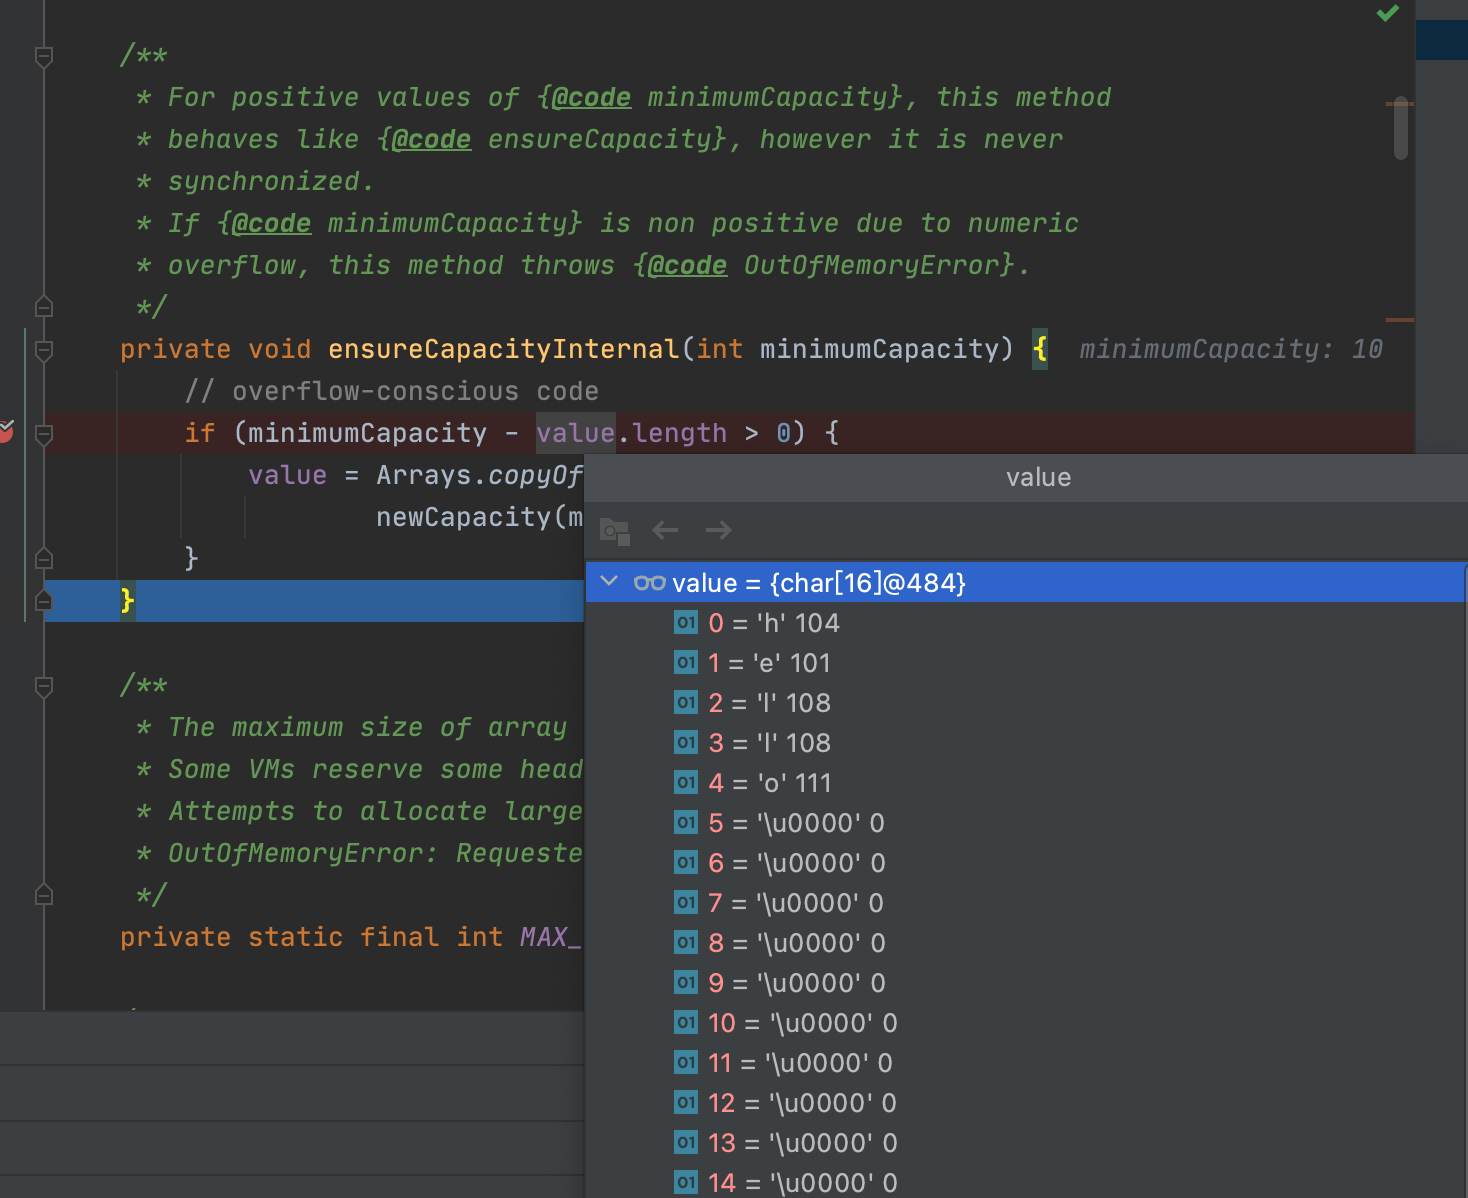
Task: Click the first @code link before minimumCapacity
Action: (x=591, y=98)
